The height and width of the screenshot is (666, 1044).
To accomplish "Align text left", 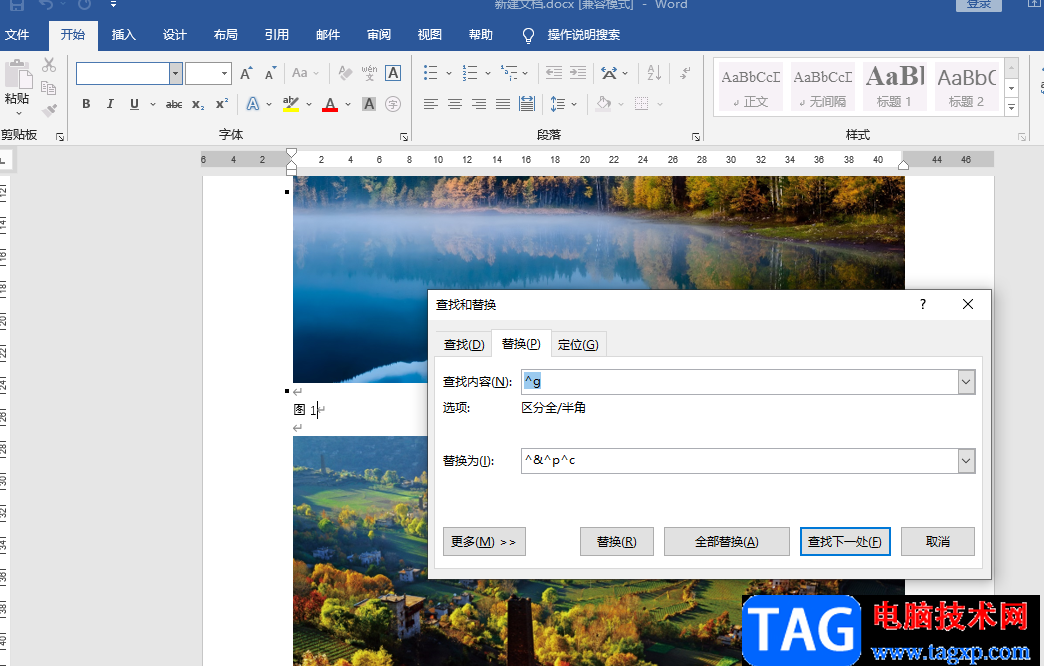I will click(x=431, y=104).
